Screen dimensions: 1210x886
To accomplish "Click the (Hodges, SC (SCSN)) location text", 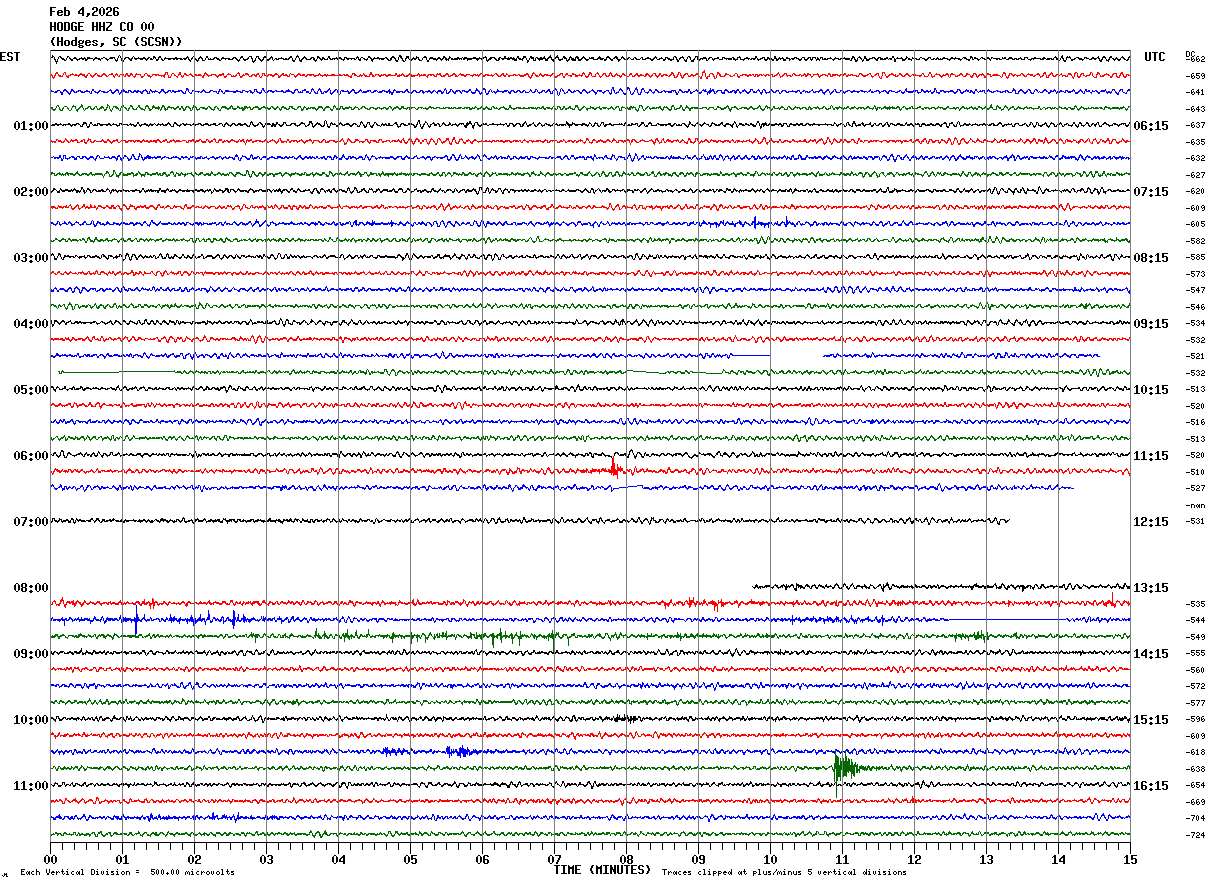I will 116,42.
